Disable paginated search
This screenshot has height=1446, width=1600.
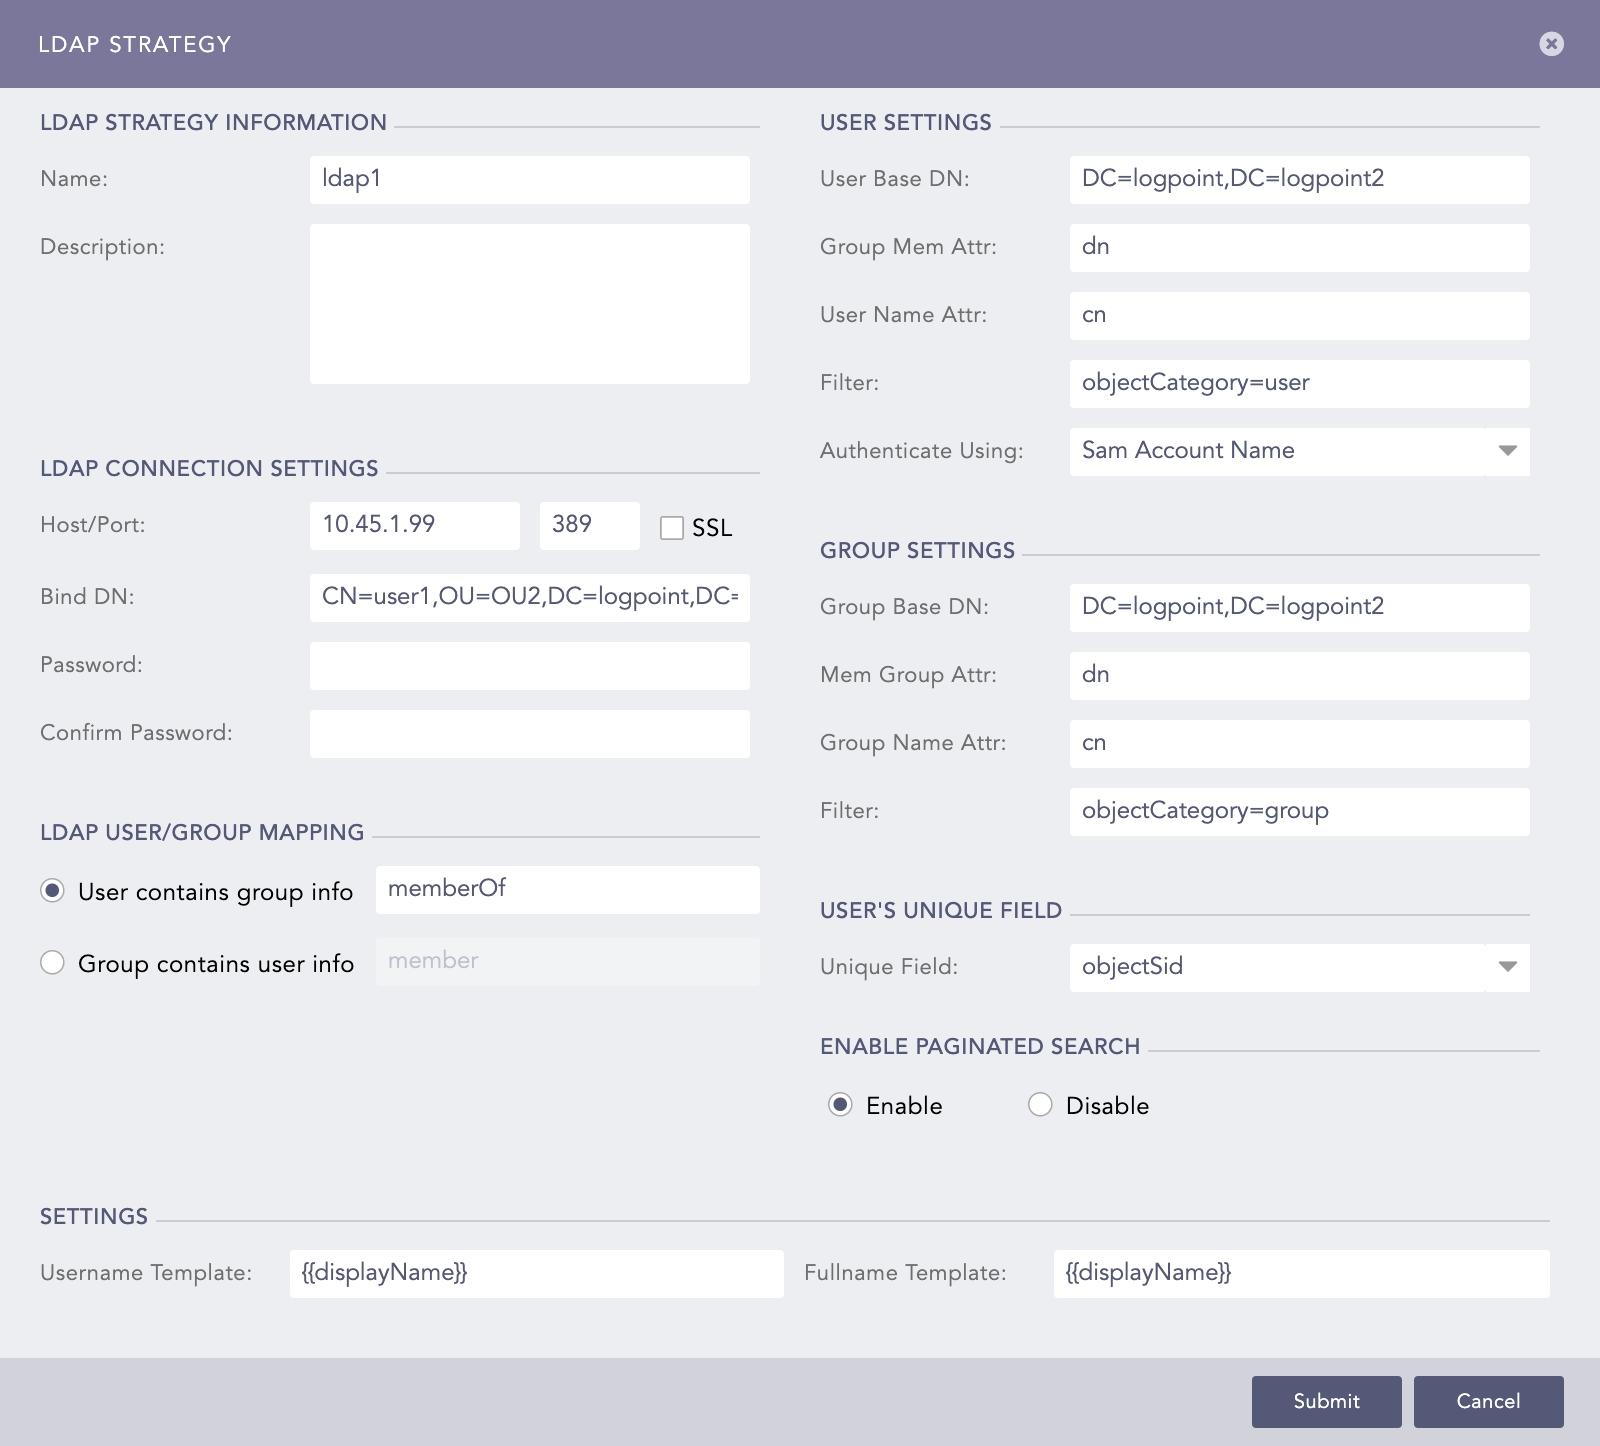pyautogui.click(x=1040, y=1105)
